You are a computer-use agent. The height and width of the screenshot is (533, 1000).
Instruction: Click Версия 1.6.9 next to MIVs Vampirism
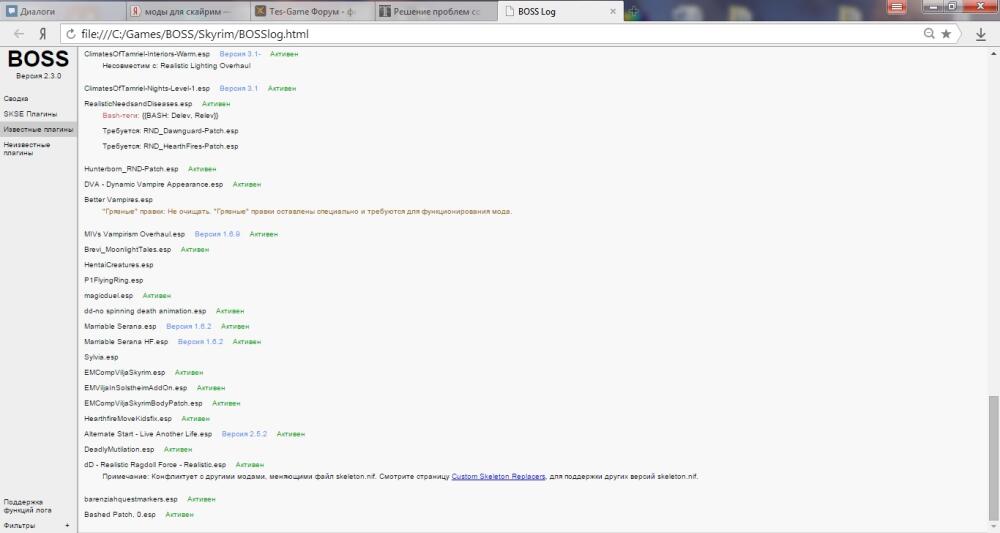click(x=217, y=234)
